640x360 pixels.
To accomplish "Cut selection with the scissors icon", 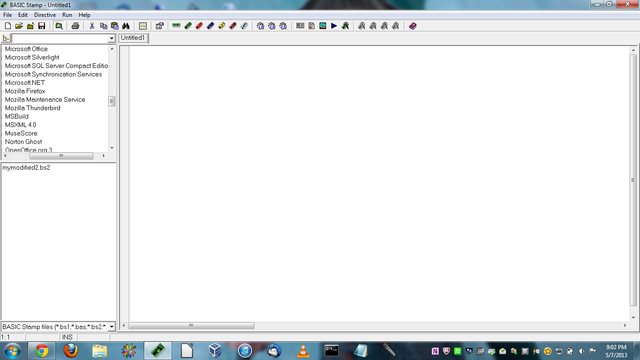I will (x=92, y=26).
